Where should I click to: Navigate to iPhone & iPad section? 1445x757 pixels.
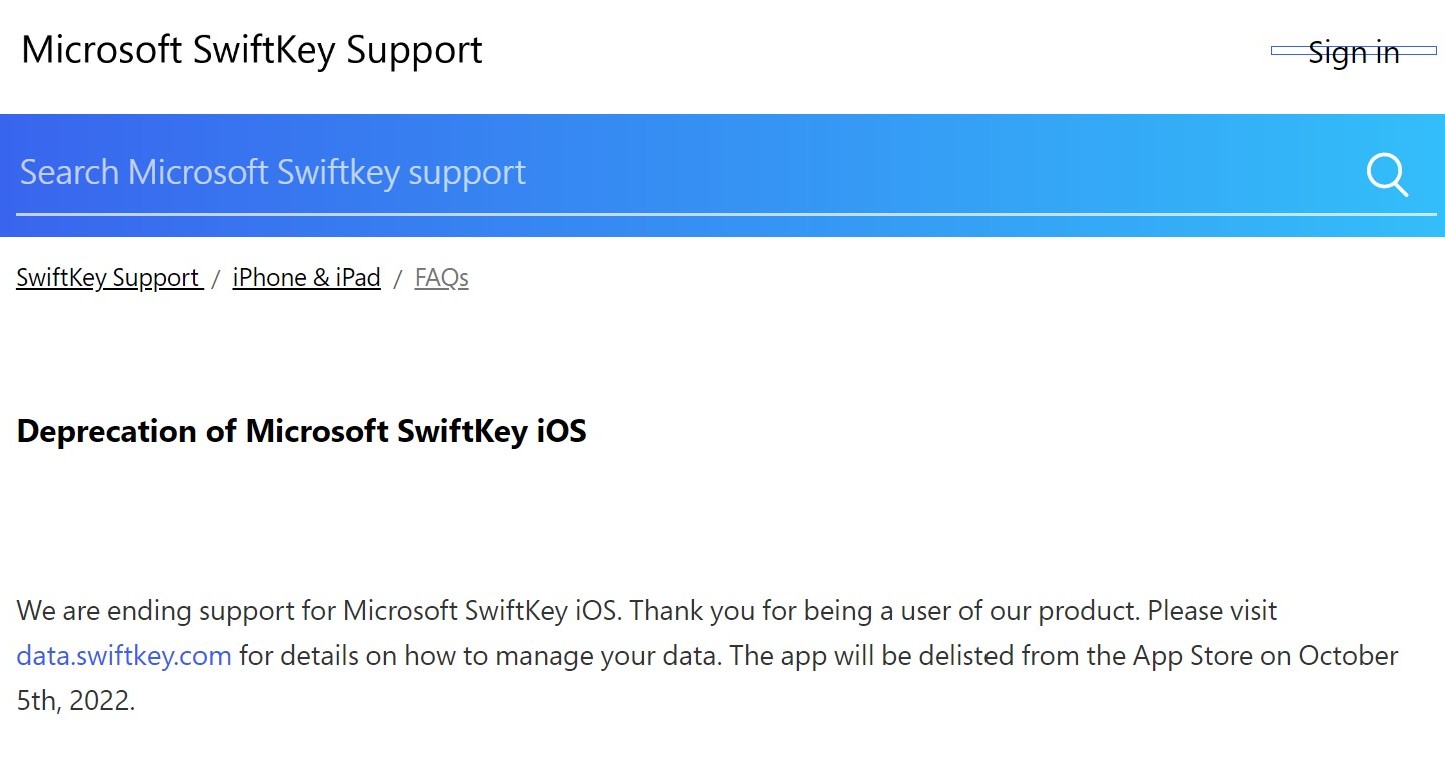[306, 277]
